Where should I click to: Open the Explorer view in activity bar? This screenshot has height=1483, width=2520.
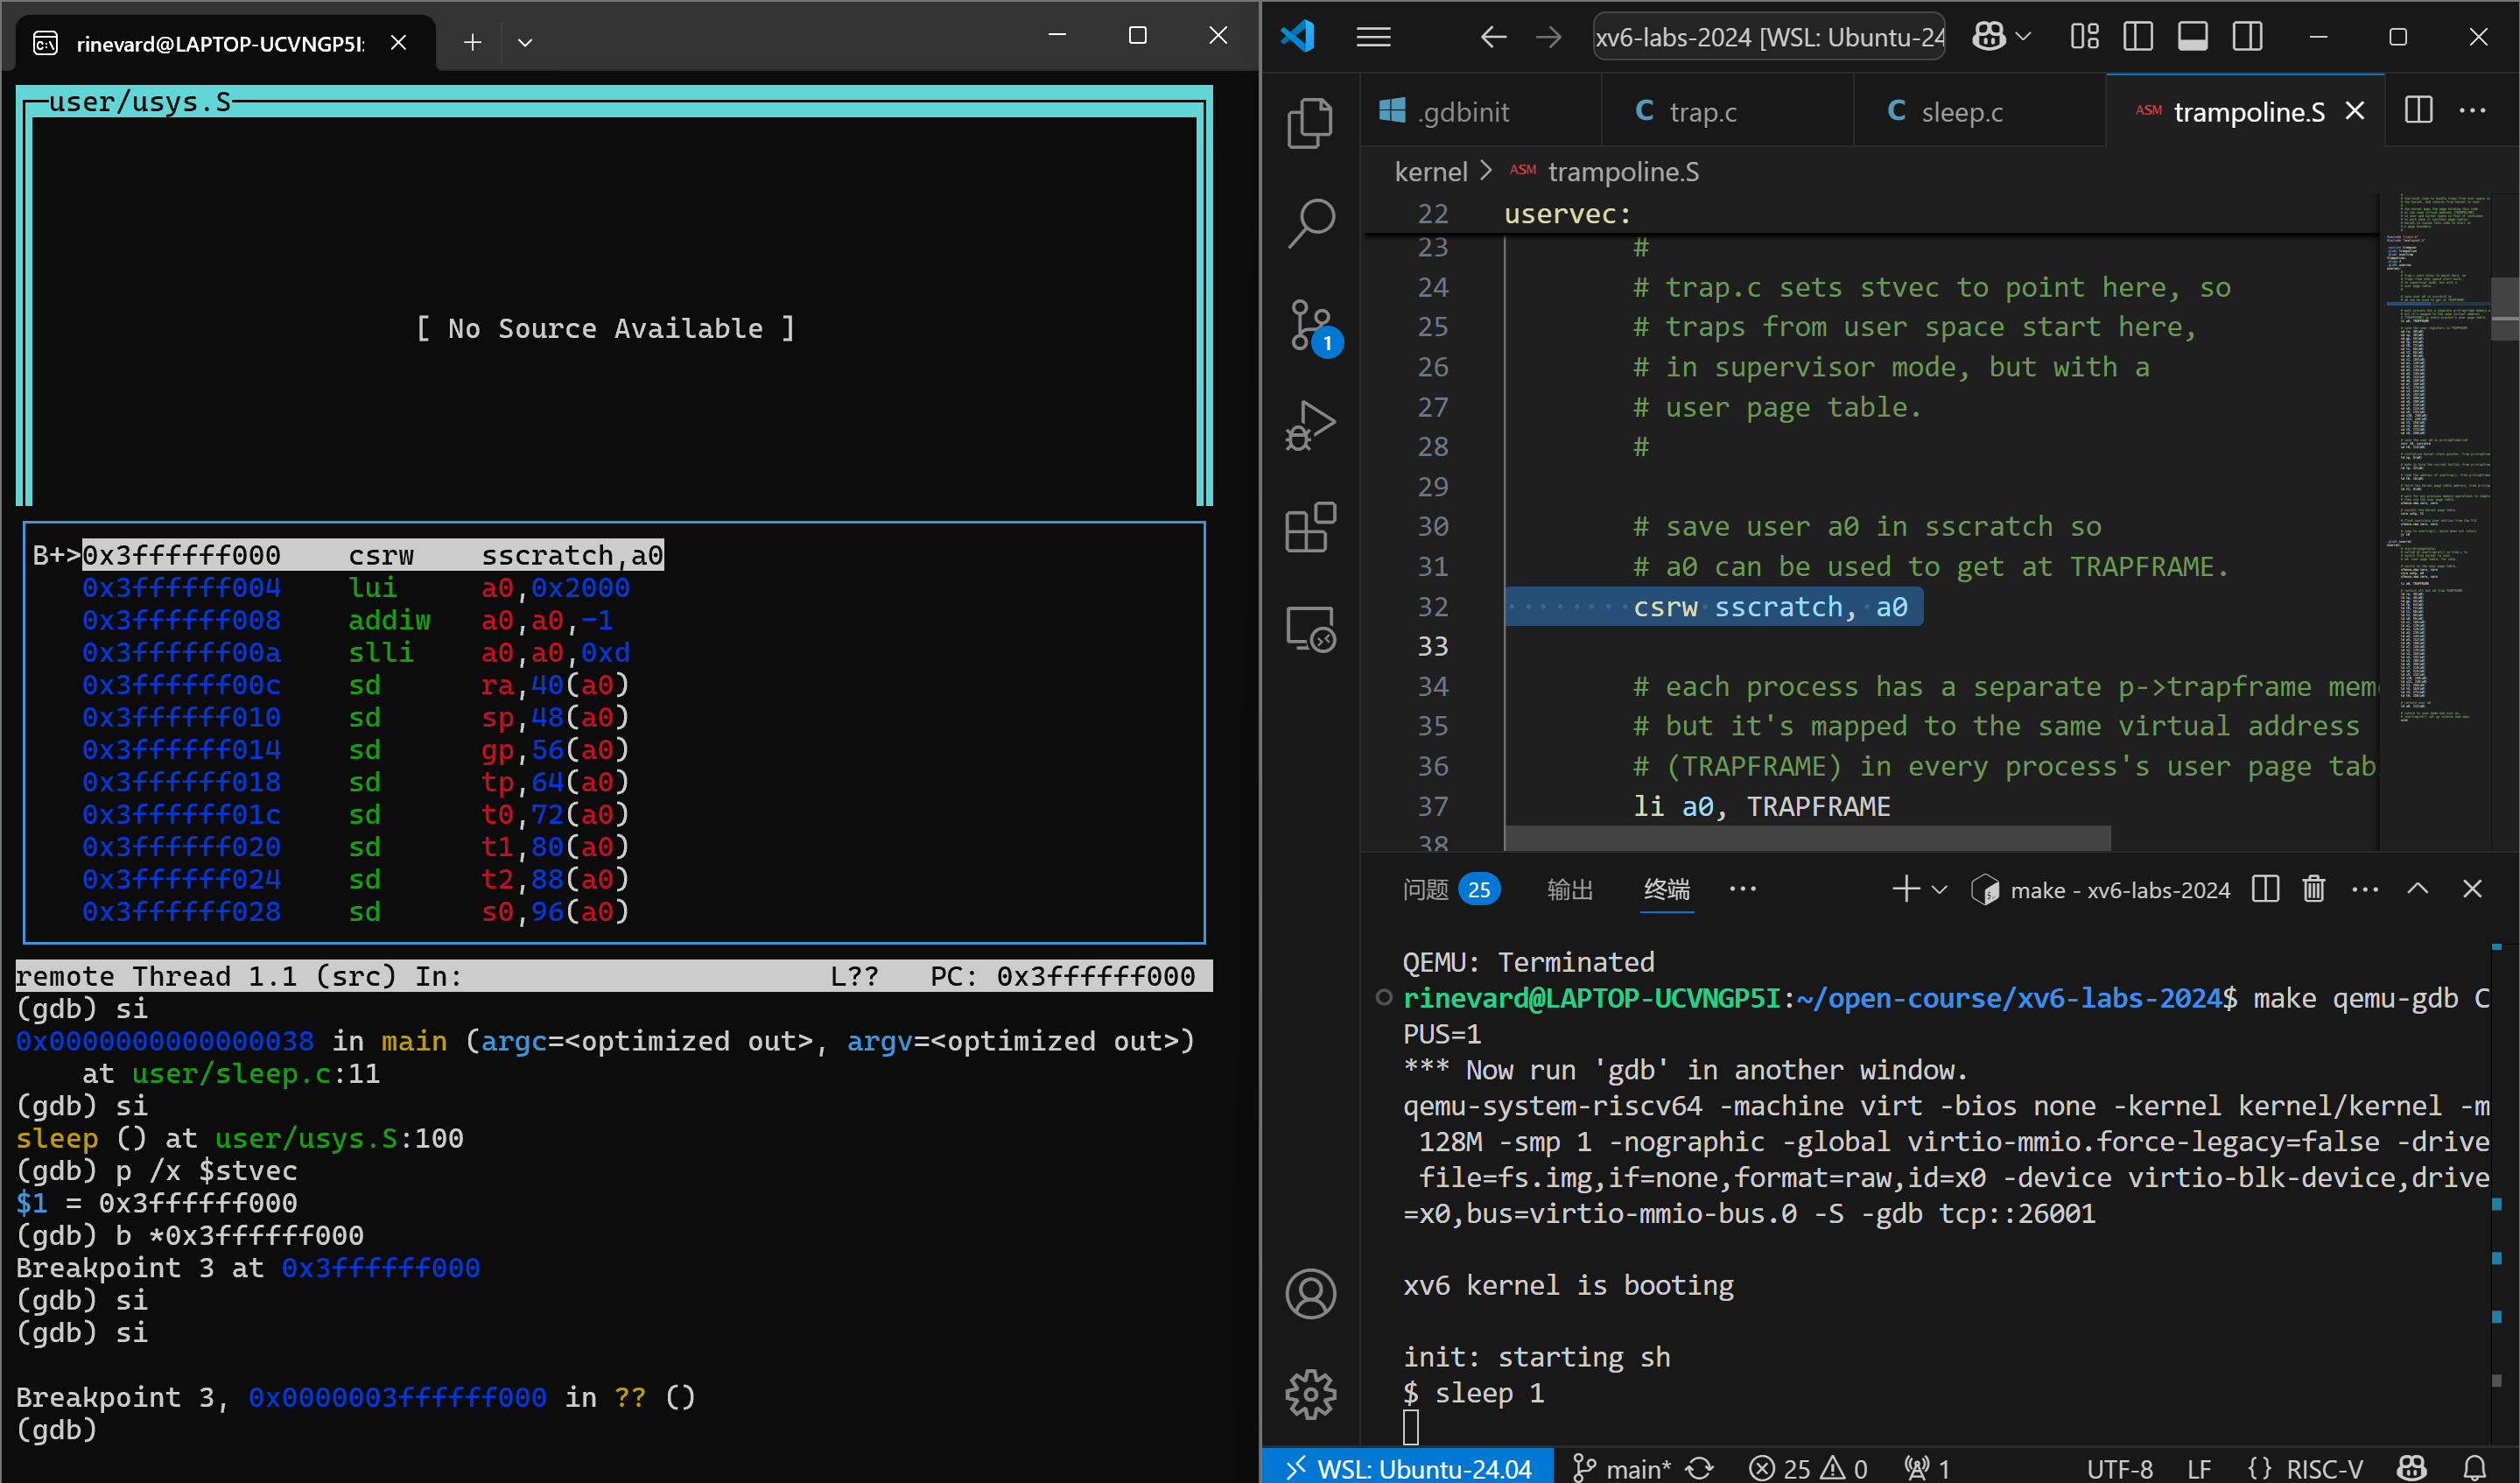tap(1310, 123)
